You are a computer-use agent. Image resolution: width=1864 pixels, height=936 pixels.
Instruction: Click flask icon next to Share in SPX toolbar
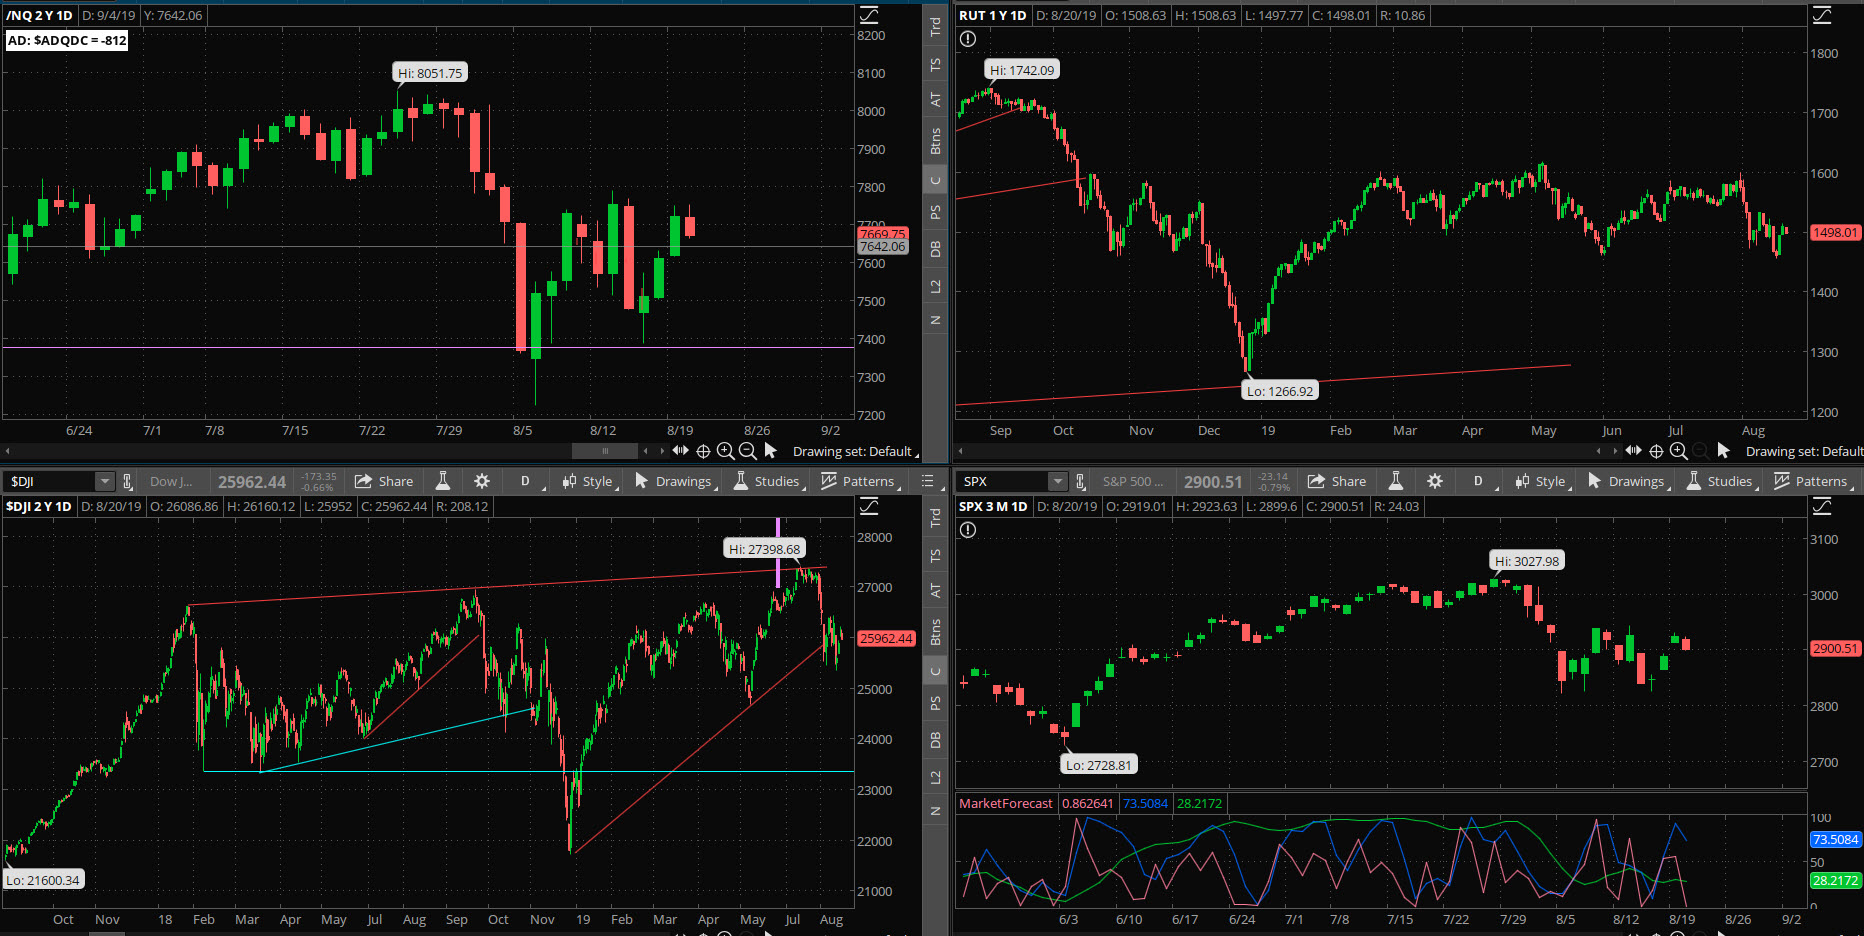coord(1396,481)
